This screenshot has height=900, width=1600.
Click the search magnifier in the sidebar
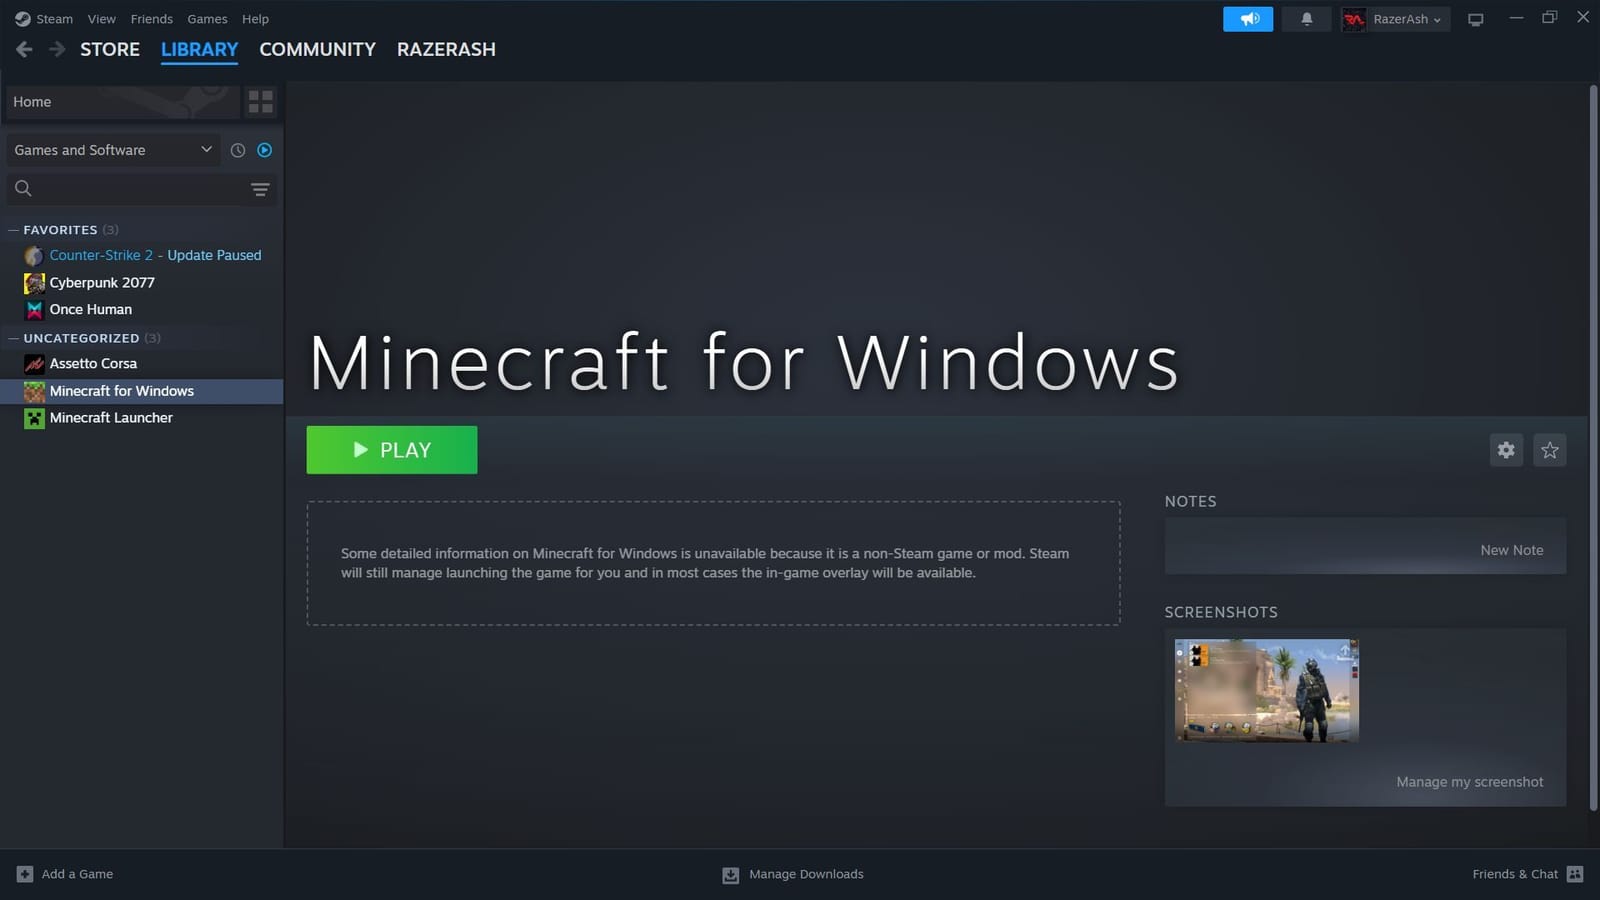pos(23,188)
